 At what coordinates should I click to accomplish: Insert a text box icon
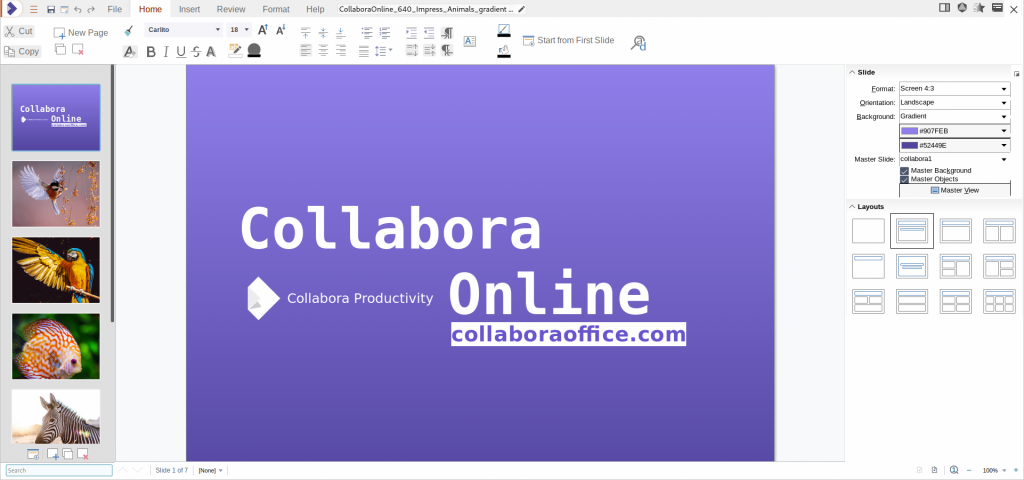coord(470,41)
